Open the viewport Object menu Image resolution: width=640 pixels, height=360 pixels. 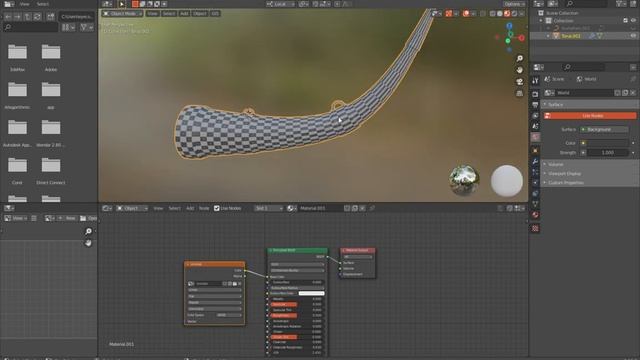[x=200, y=13]
